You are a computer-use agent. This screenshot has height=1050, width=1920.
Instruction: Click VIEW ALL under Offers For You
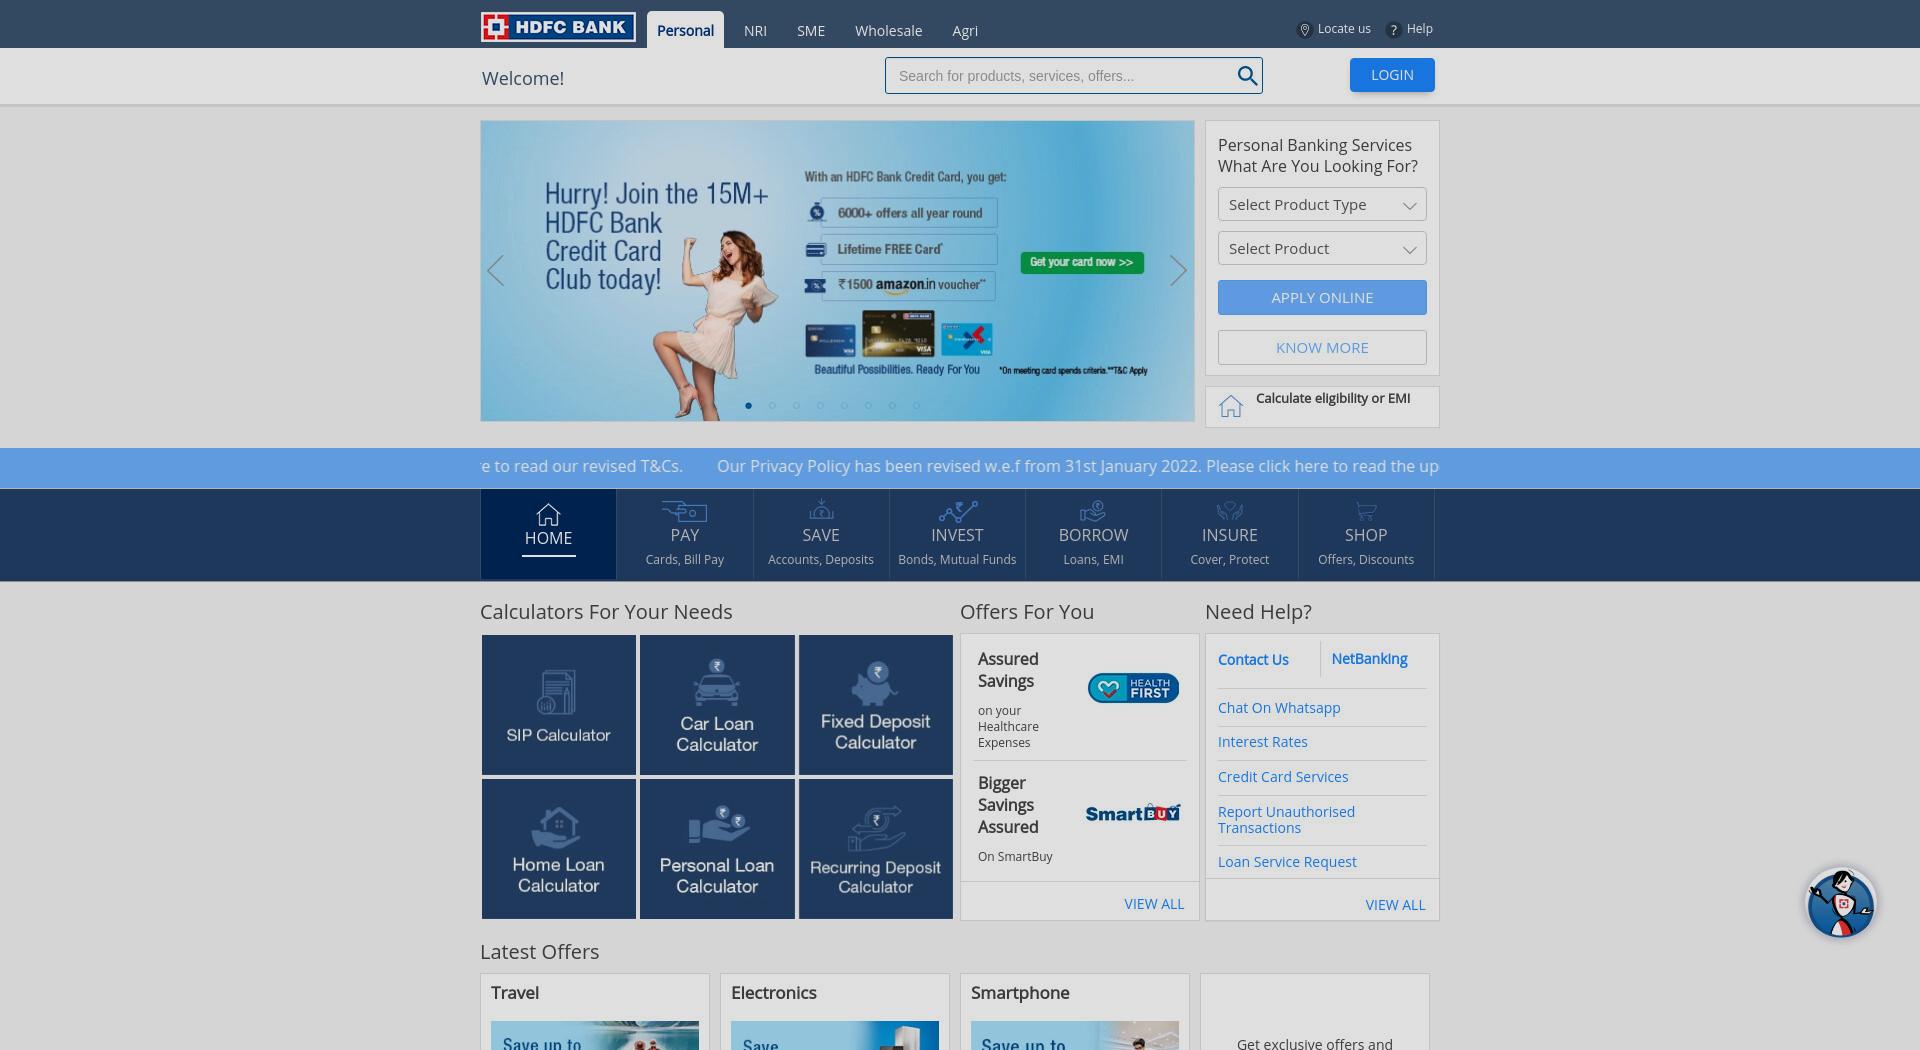pyautogui.click(x=1154, y=904)
